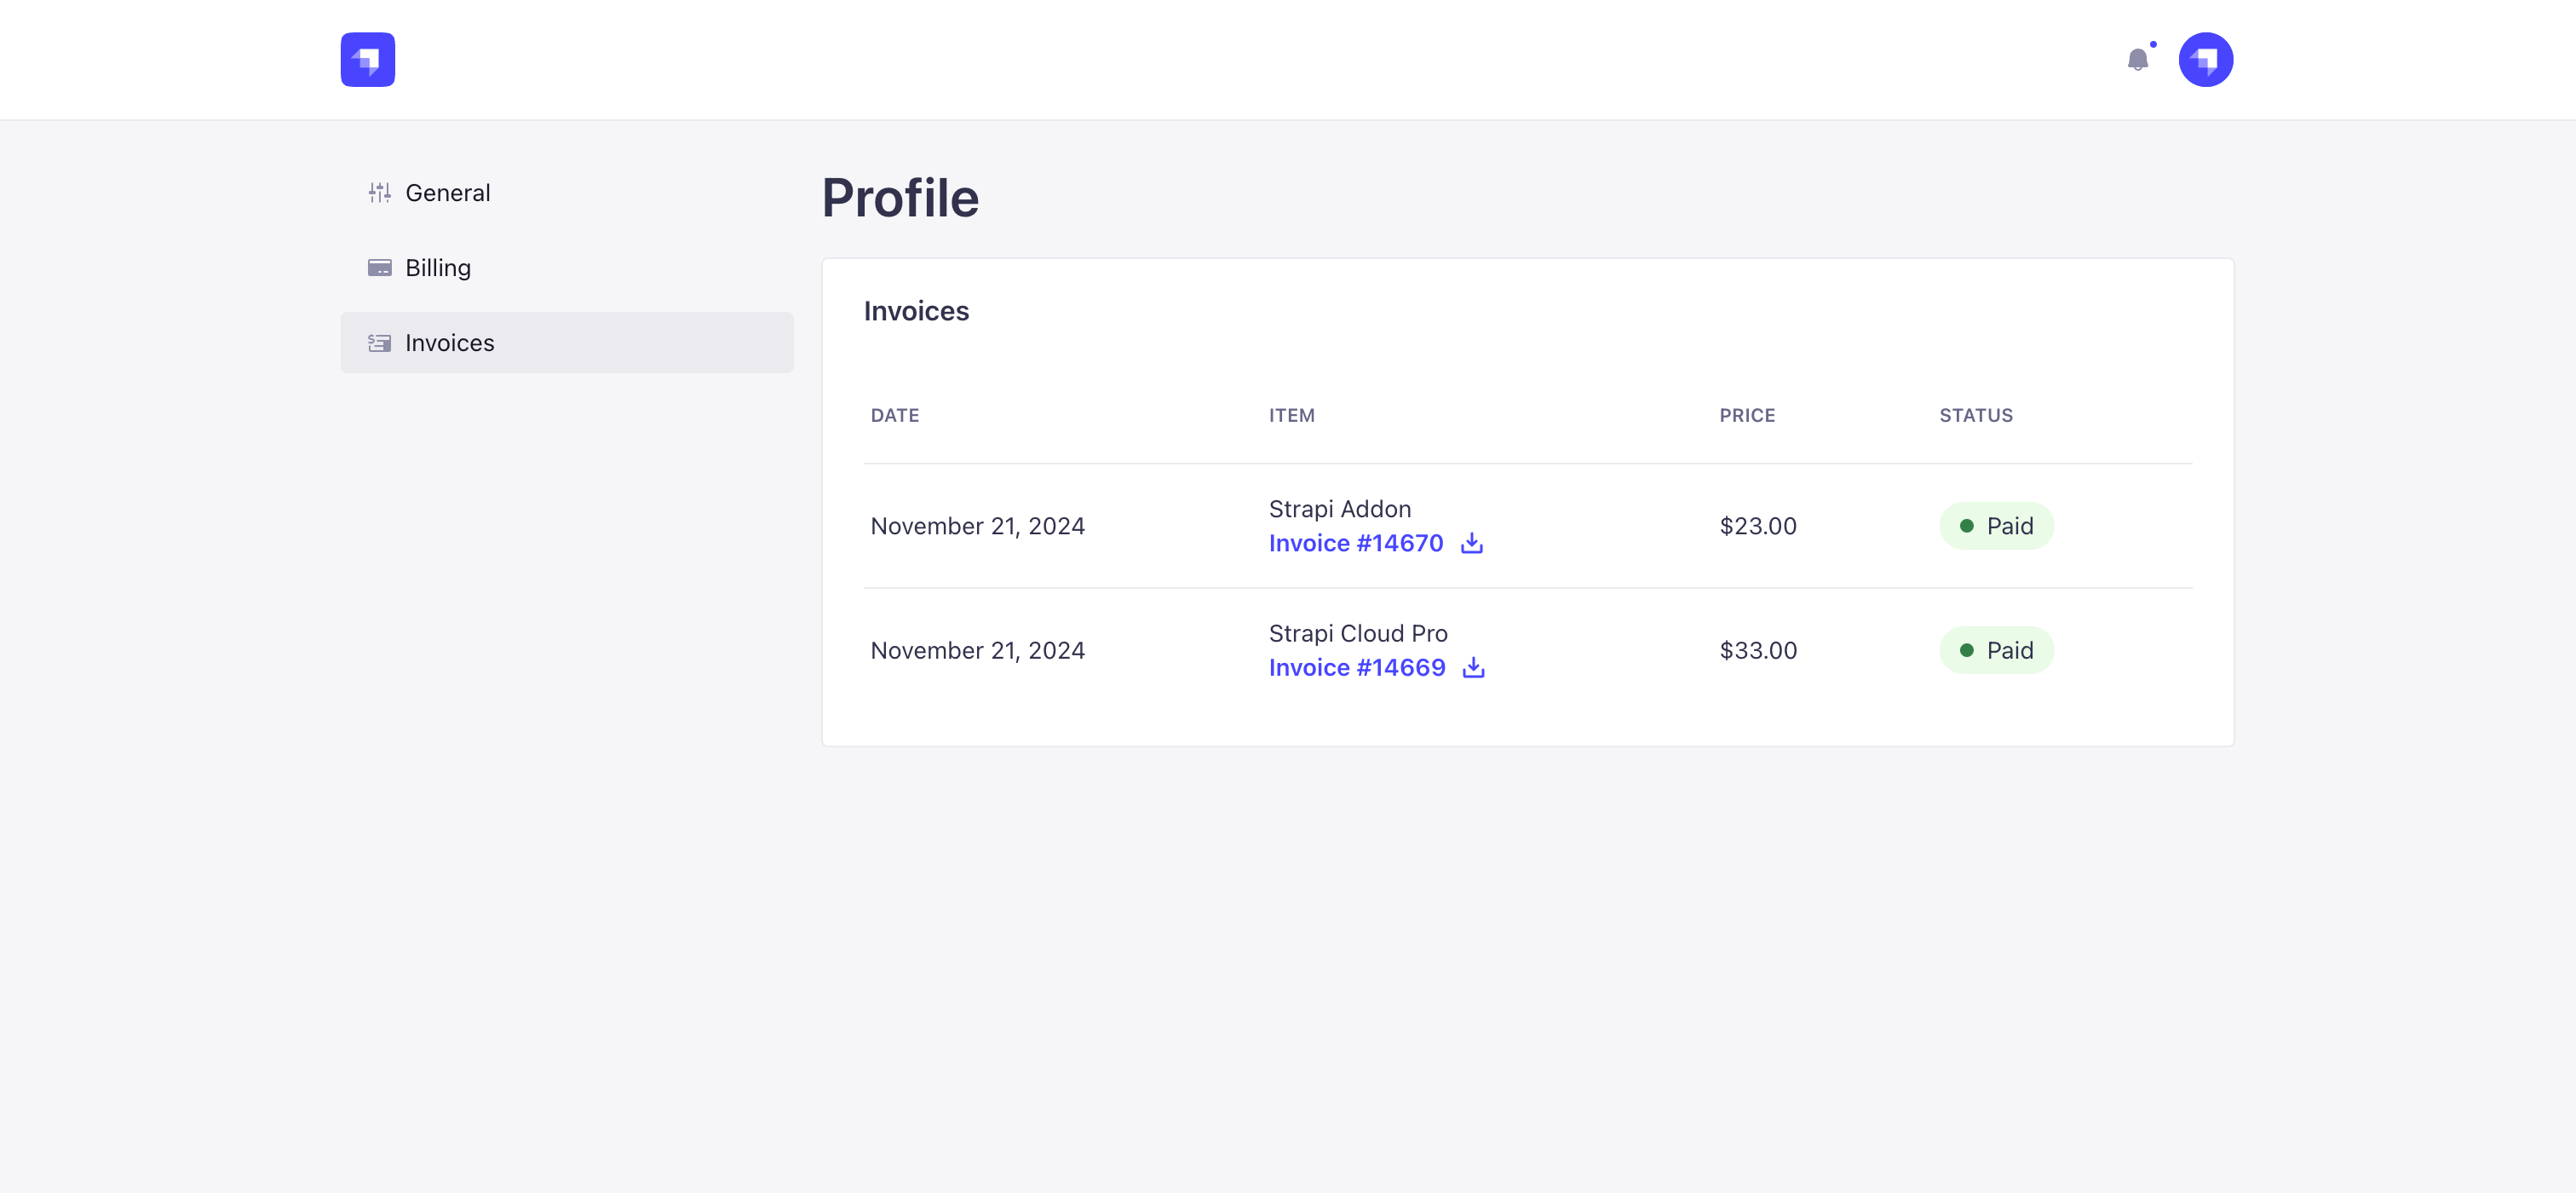Screen dimensions: 2576x1193
Task: Click the Paid badge for Strapi Addon
Action: coord(1996,525)
